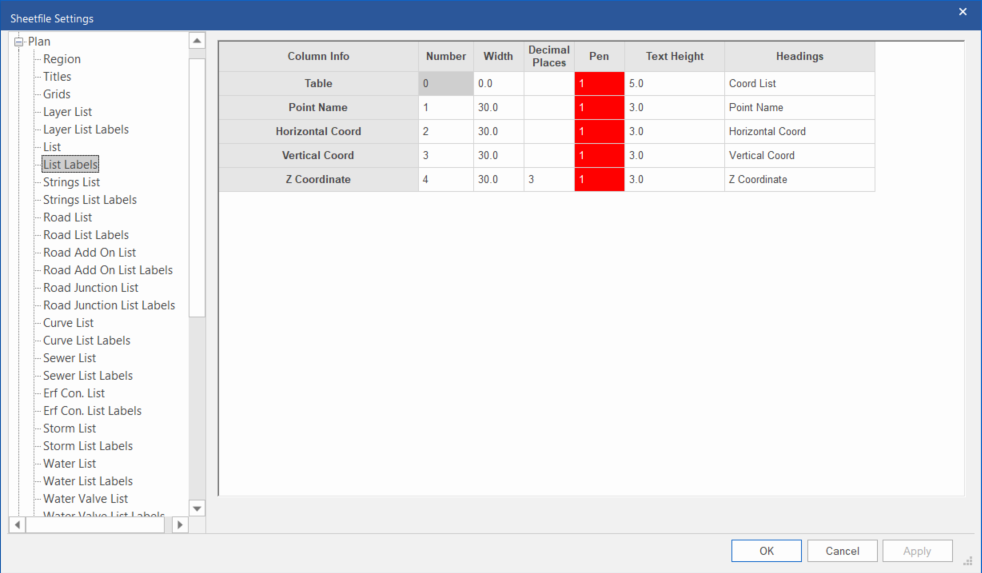Collapse the Plan tree node
The width and height of the screenshot is (982, 573).
pos(18,42)
